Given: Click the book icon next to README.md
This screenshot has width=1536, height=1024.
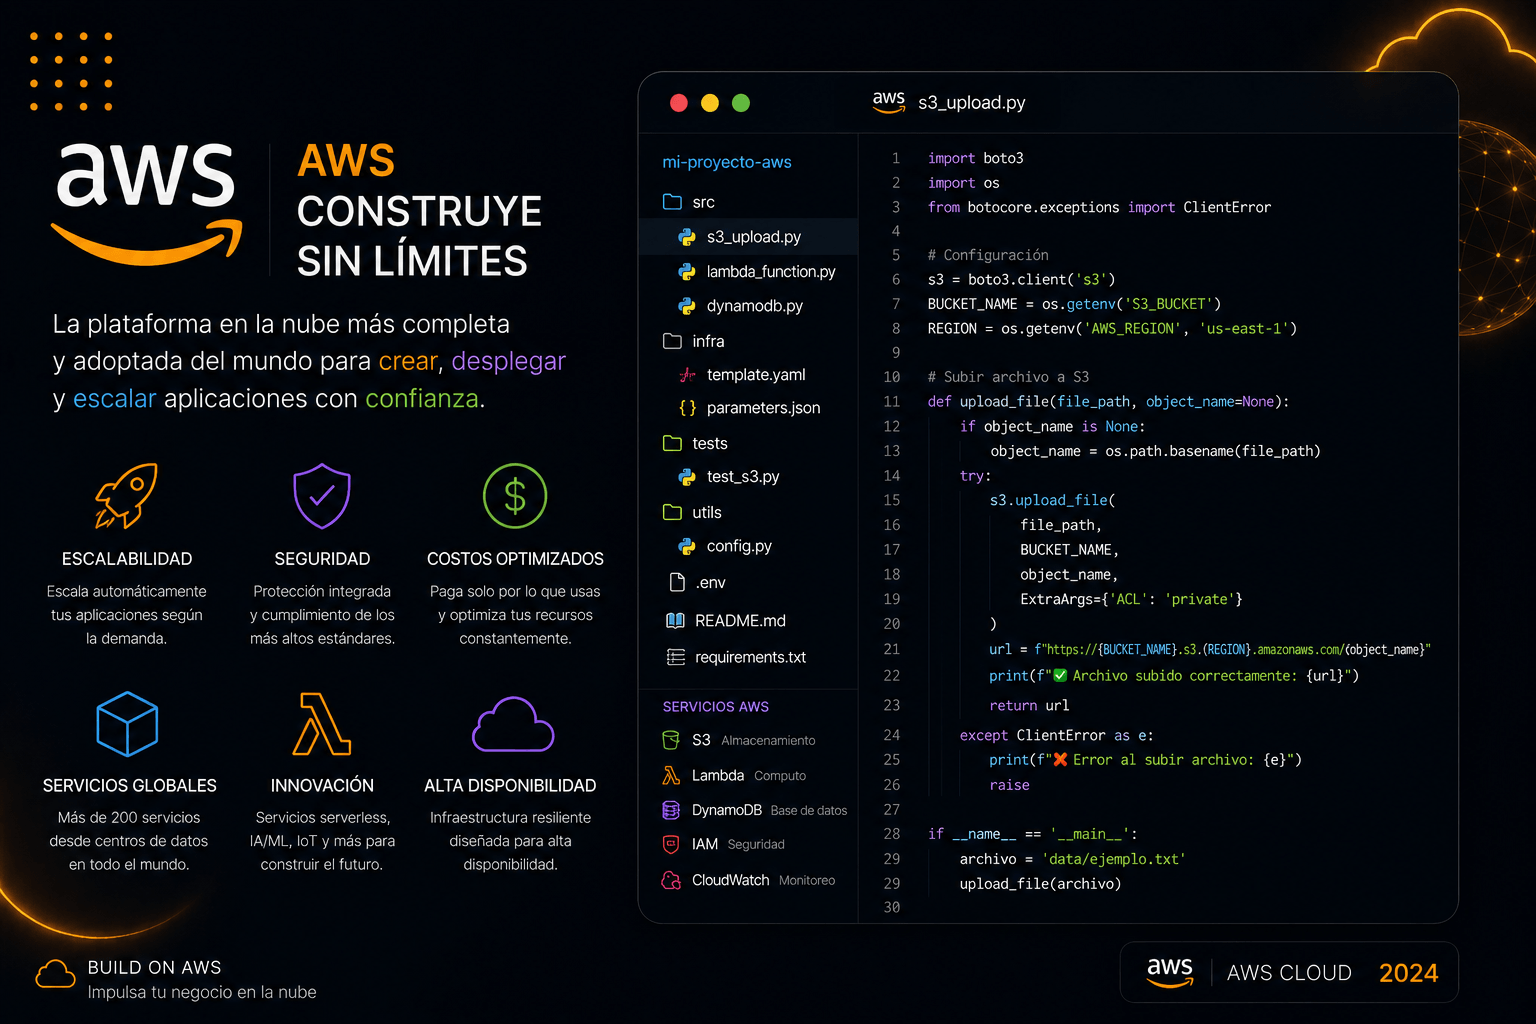Looking at the screenshot, I should pyautogui.click(x=675, y=621).
